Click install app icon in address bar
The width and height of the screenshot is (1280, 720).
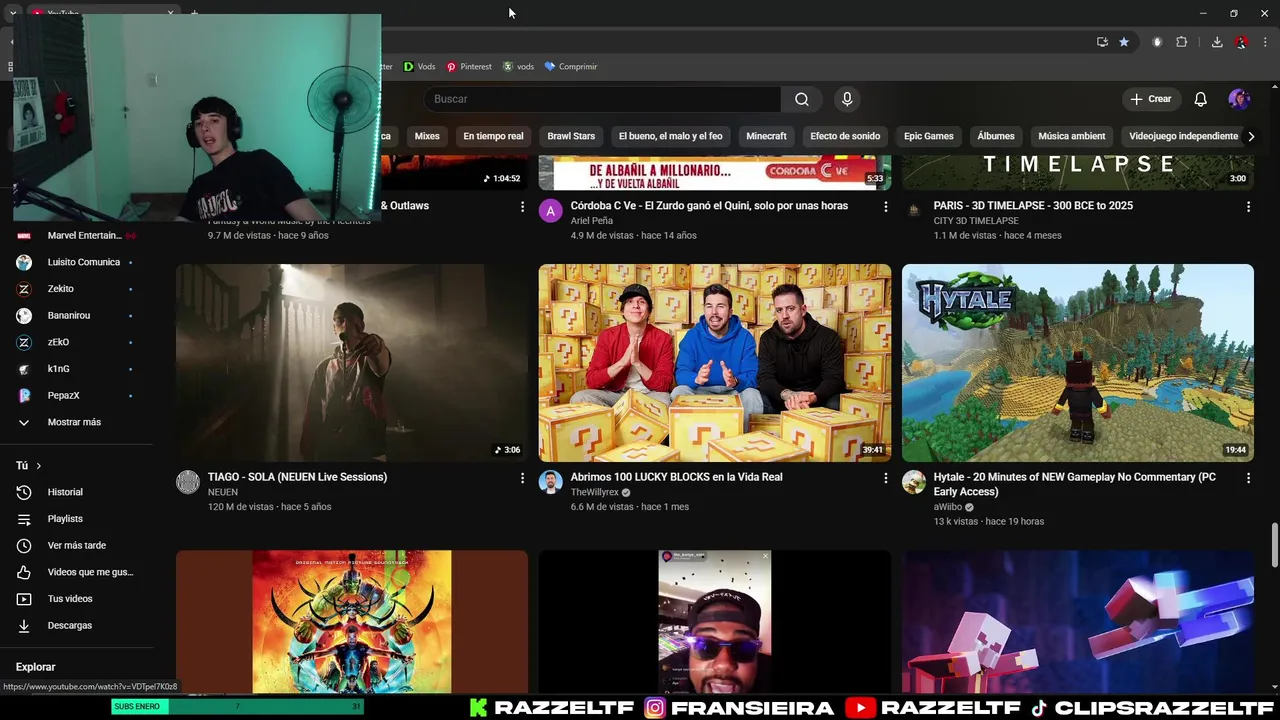tap(1102, 42)
